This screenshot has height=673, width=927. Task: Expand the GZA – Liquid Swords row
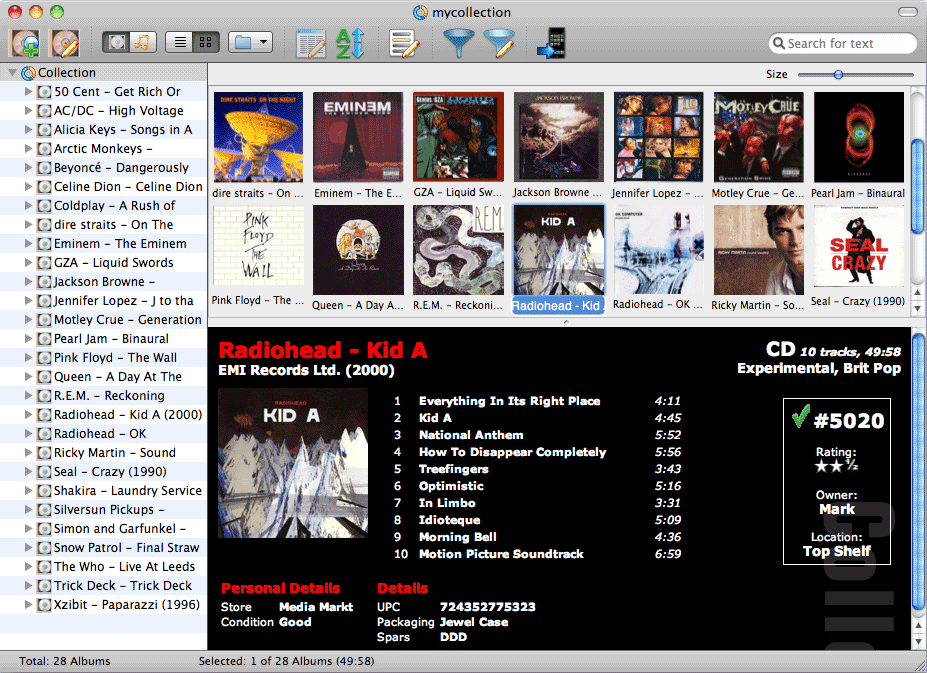(28, 263)
